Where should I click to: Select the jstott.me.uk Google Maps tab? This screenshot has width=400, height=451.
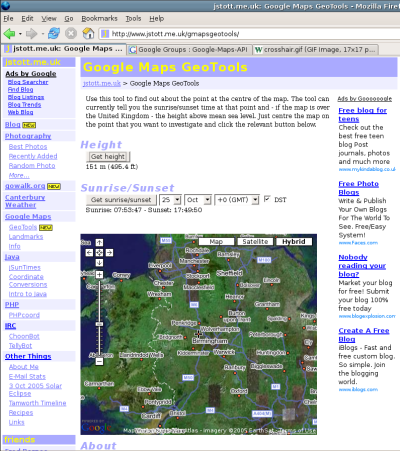[64, 49]
